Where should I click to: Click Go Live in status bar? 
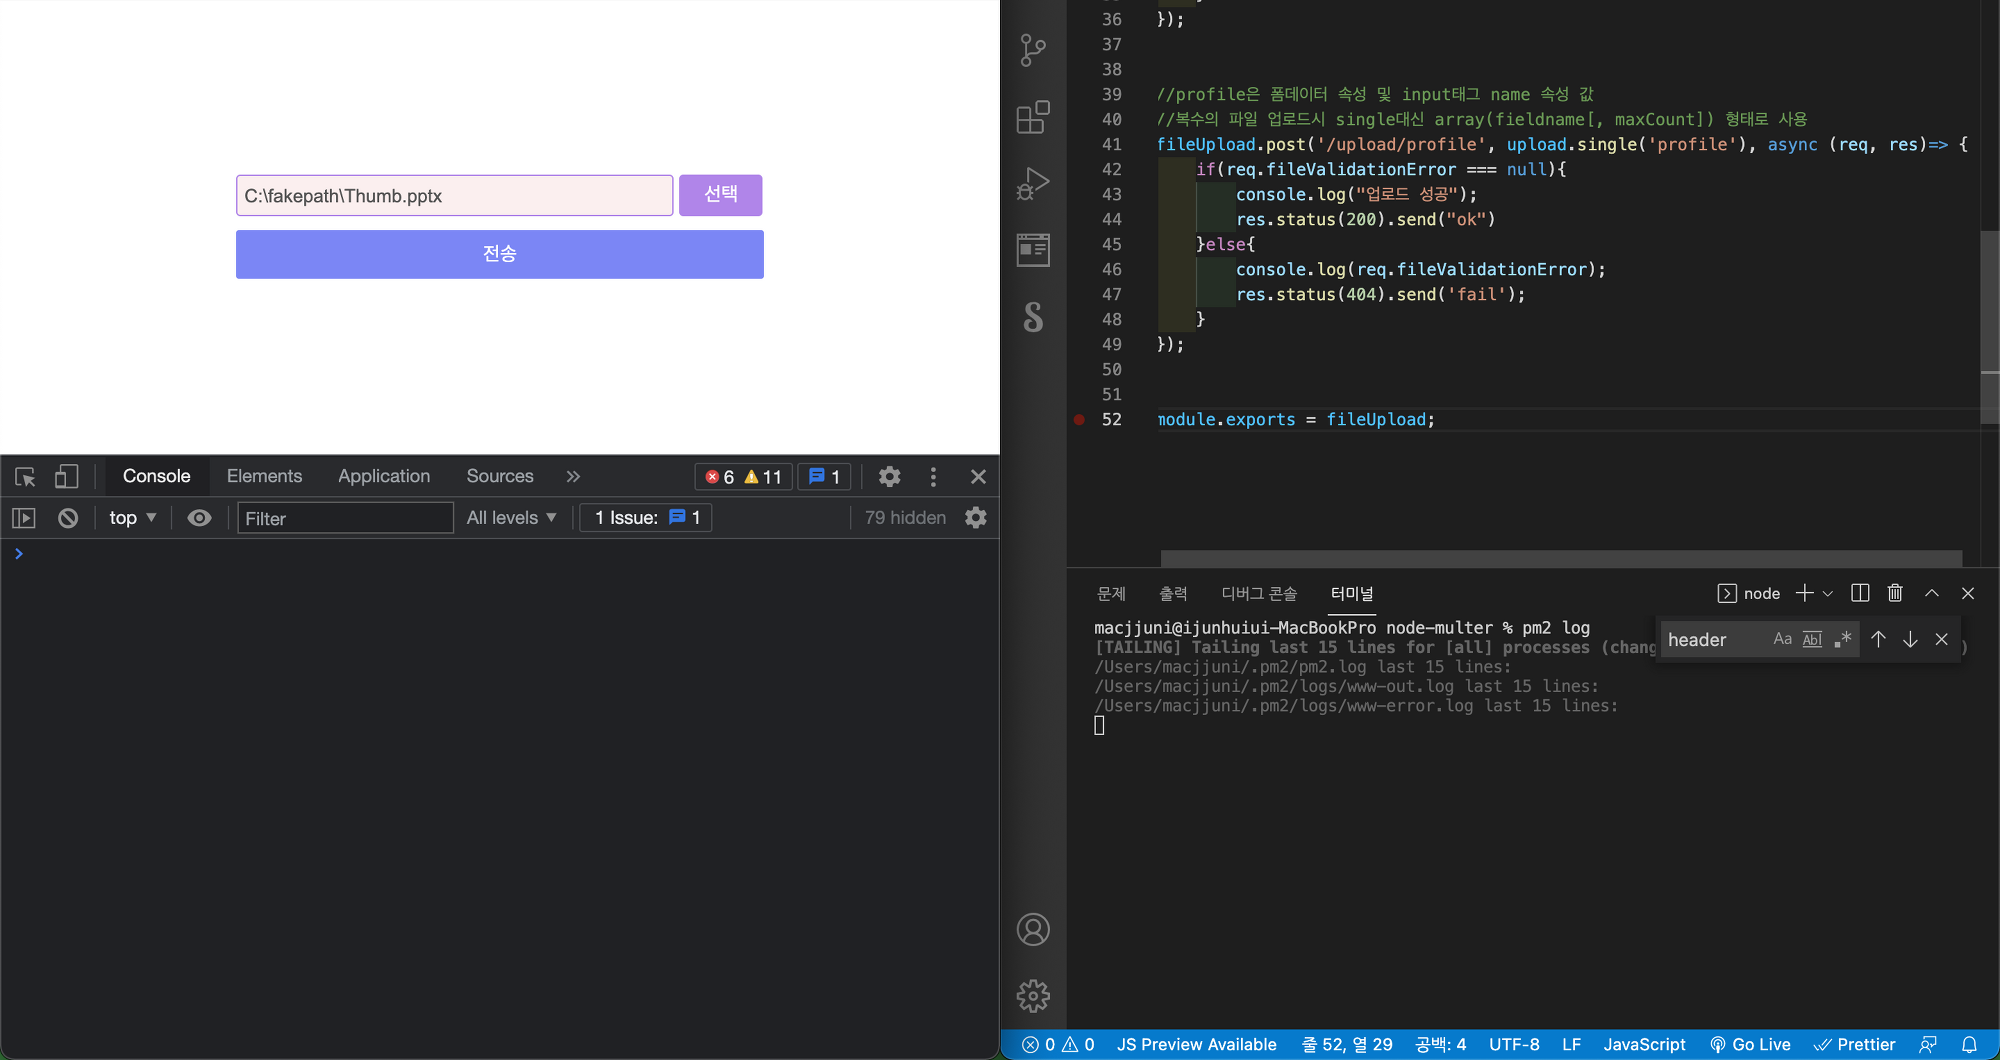click(1750, 1044)
